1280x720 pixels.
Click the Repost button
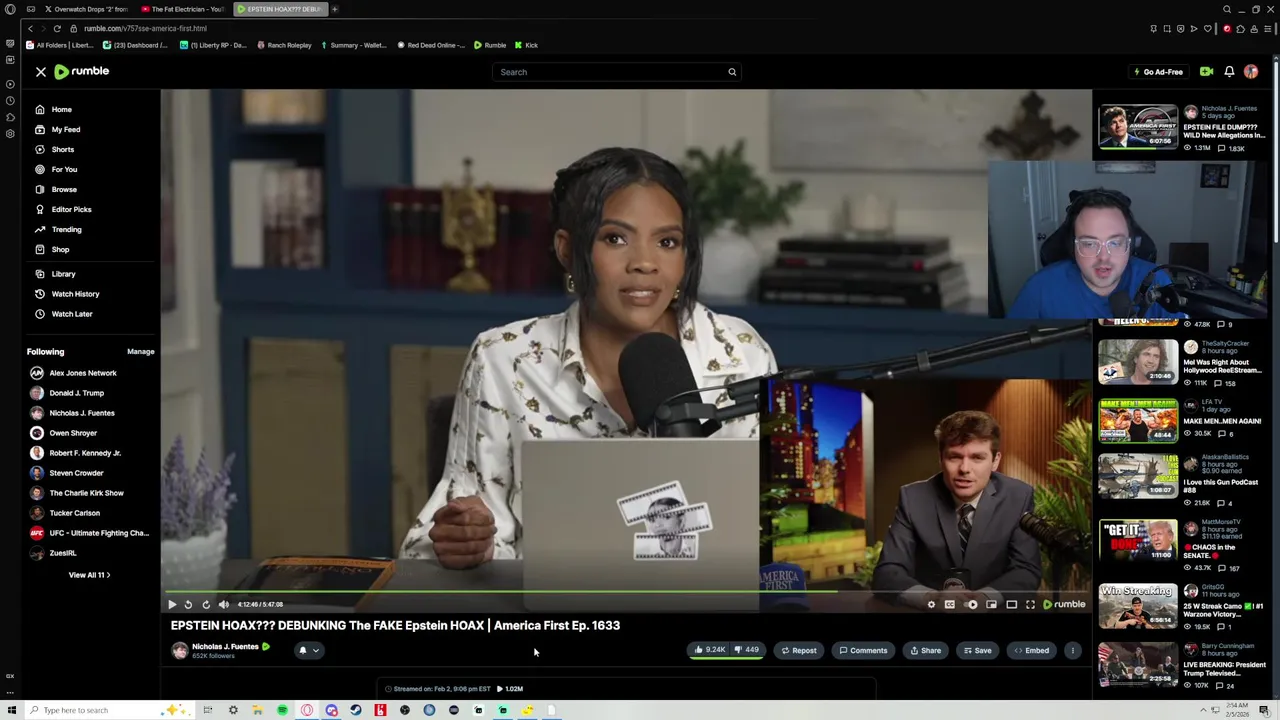click(799, 650)
